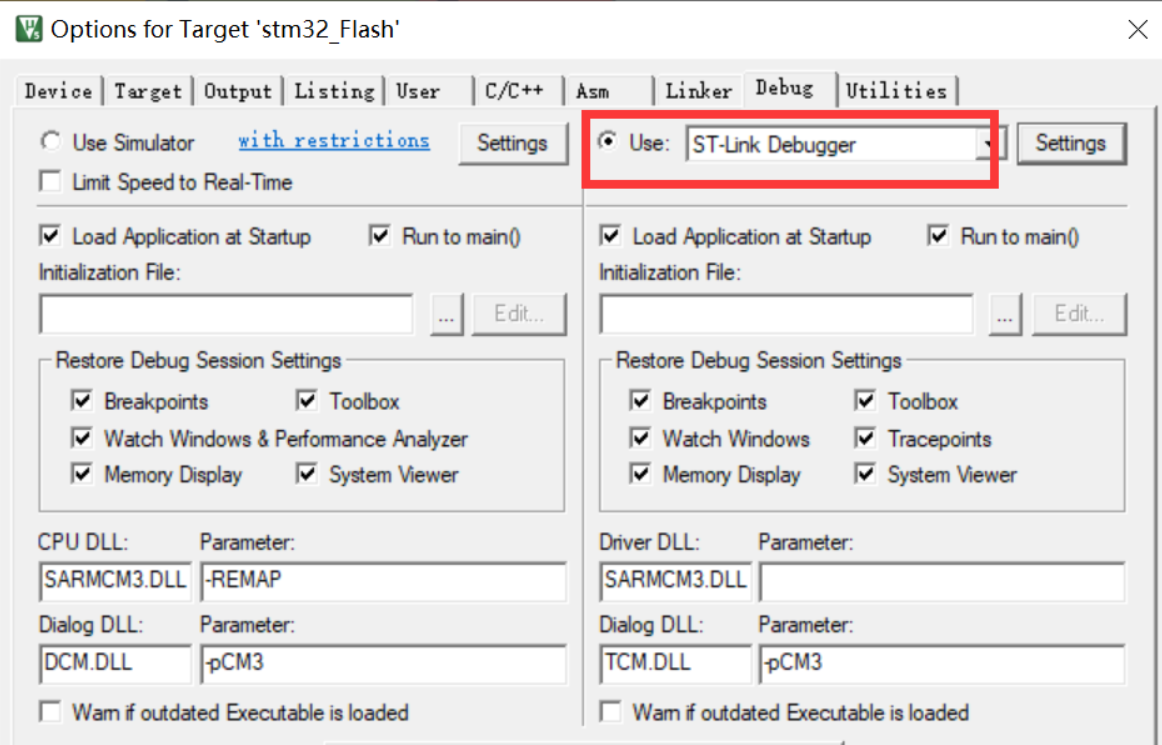Toggle hardware Run to main() checkbox

pos(939,236)
